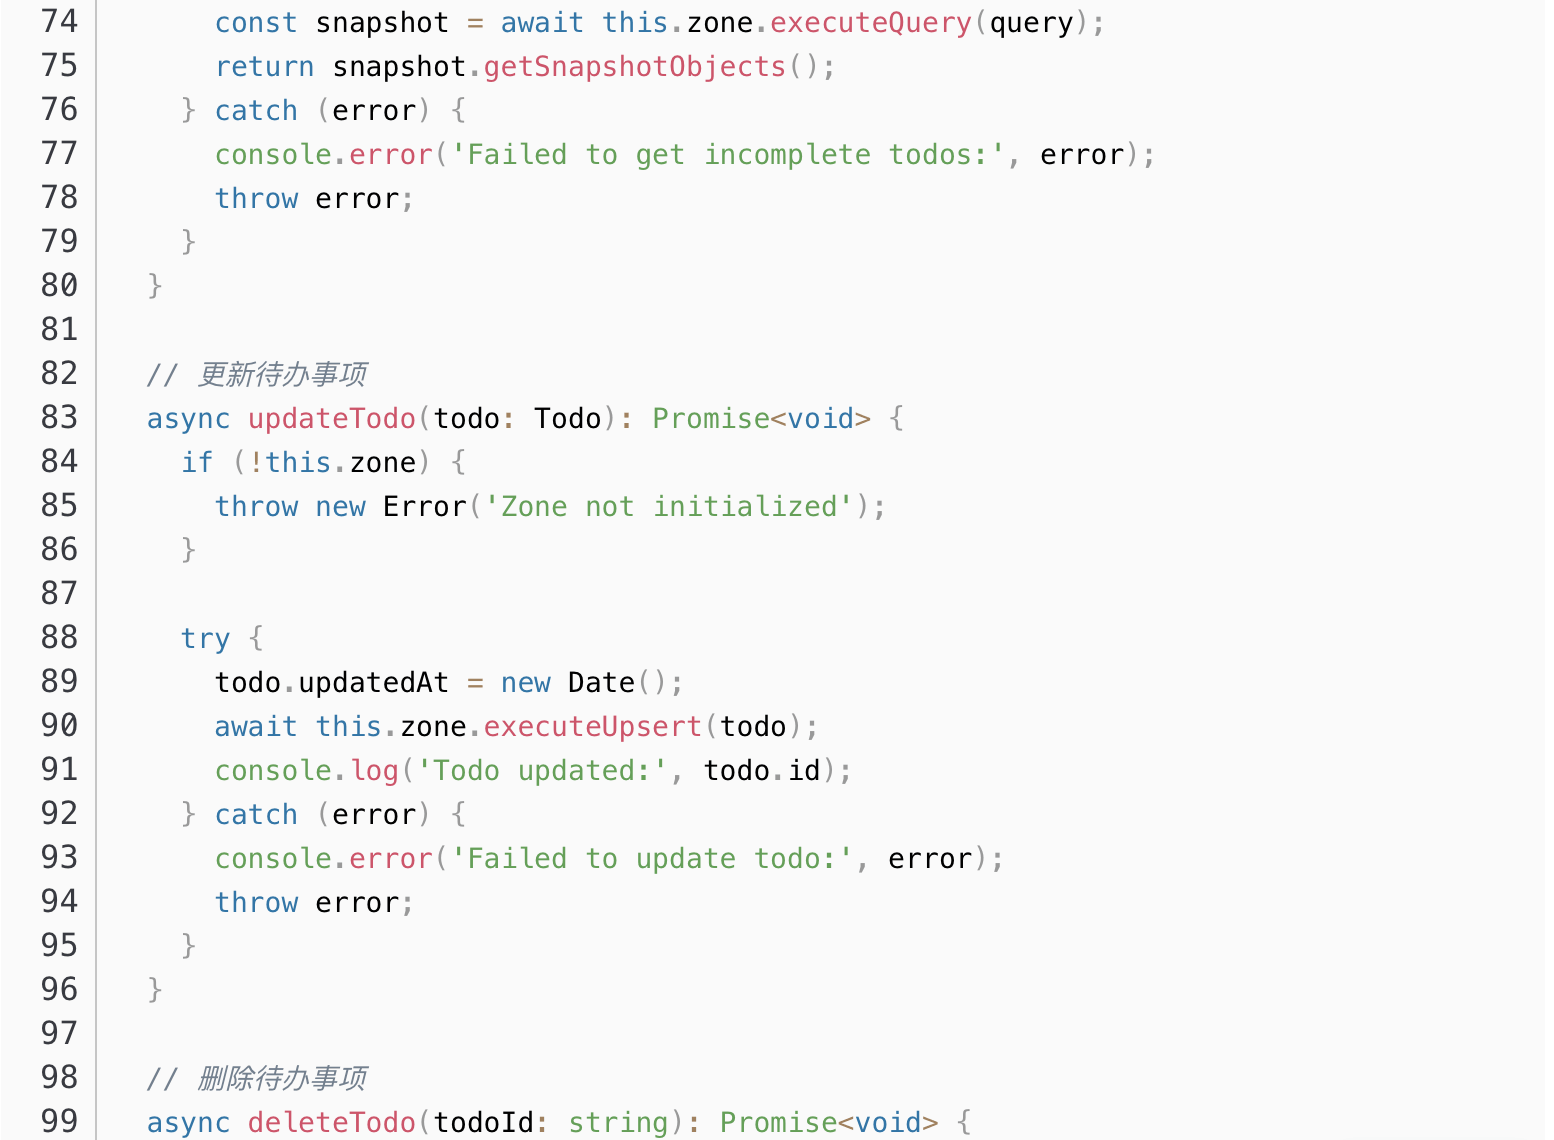This screenshot has width=1554, height=1140.
Task: Click the todoId parameter name
Action: pyautogui.click(x=483, y=1122)
